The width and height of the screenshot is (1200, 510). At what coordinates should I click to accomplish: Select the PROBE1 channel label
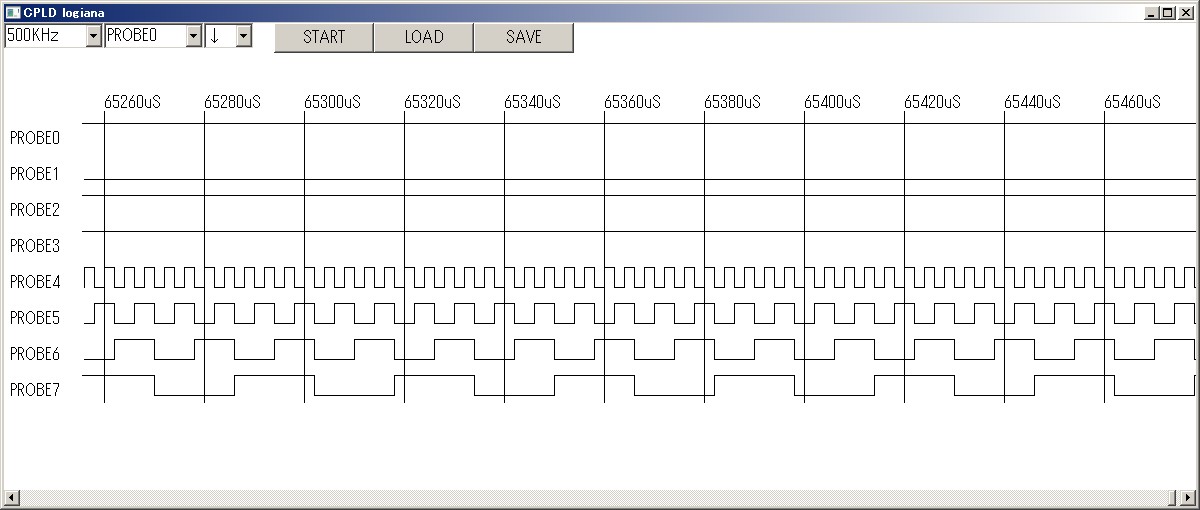point(35,174)
